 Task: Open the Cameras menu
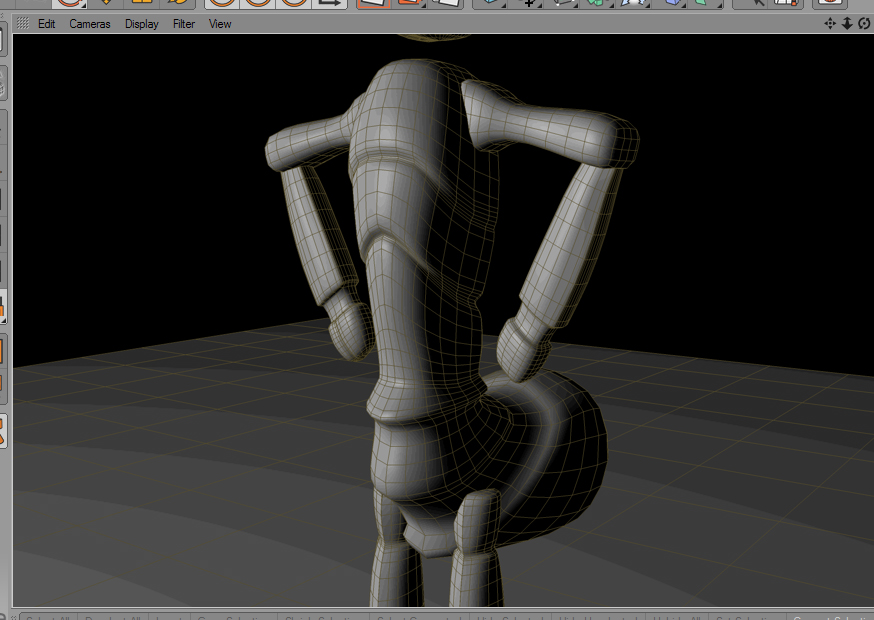90,24
